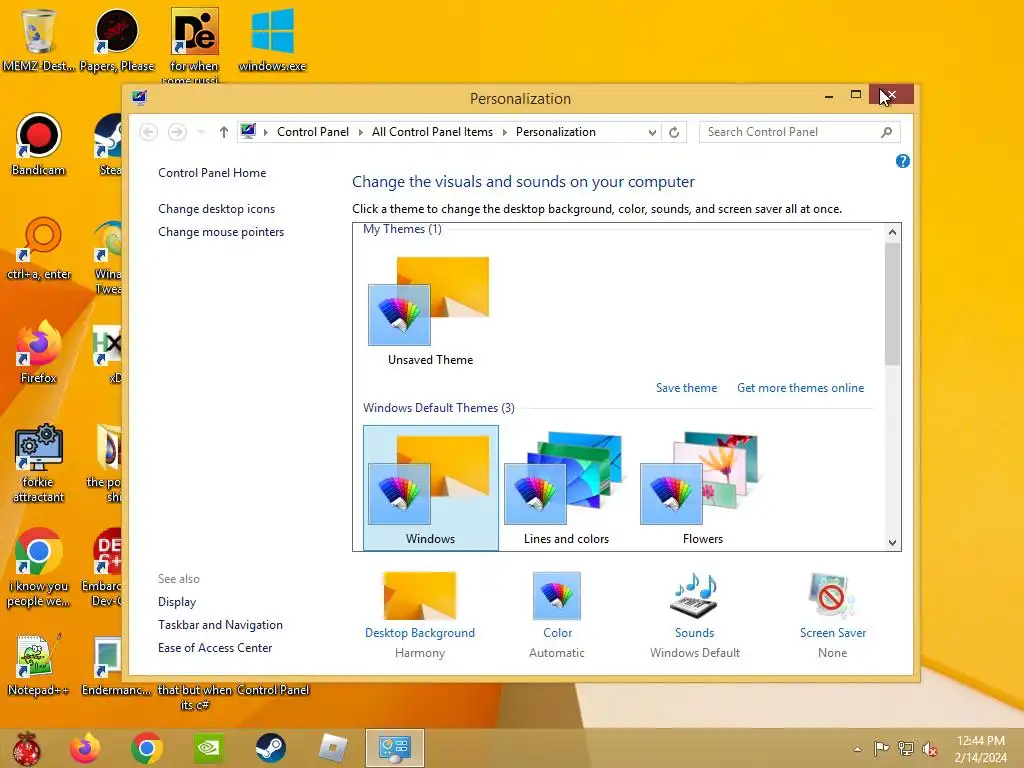Click the Help question mark icon
This screenshot has width=1024, height=768.
[903, 161]
